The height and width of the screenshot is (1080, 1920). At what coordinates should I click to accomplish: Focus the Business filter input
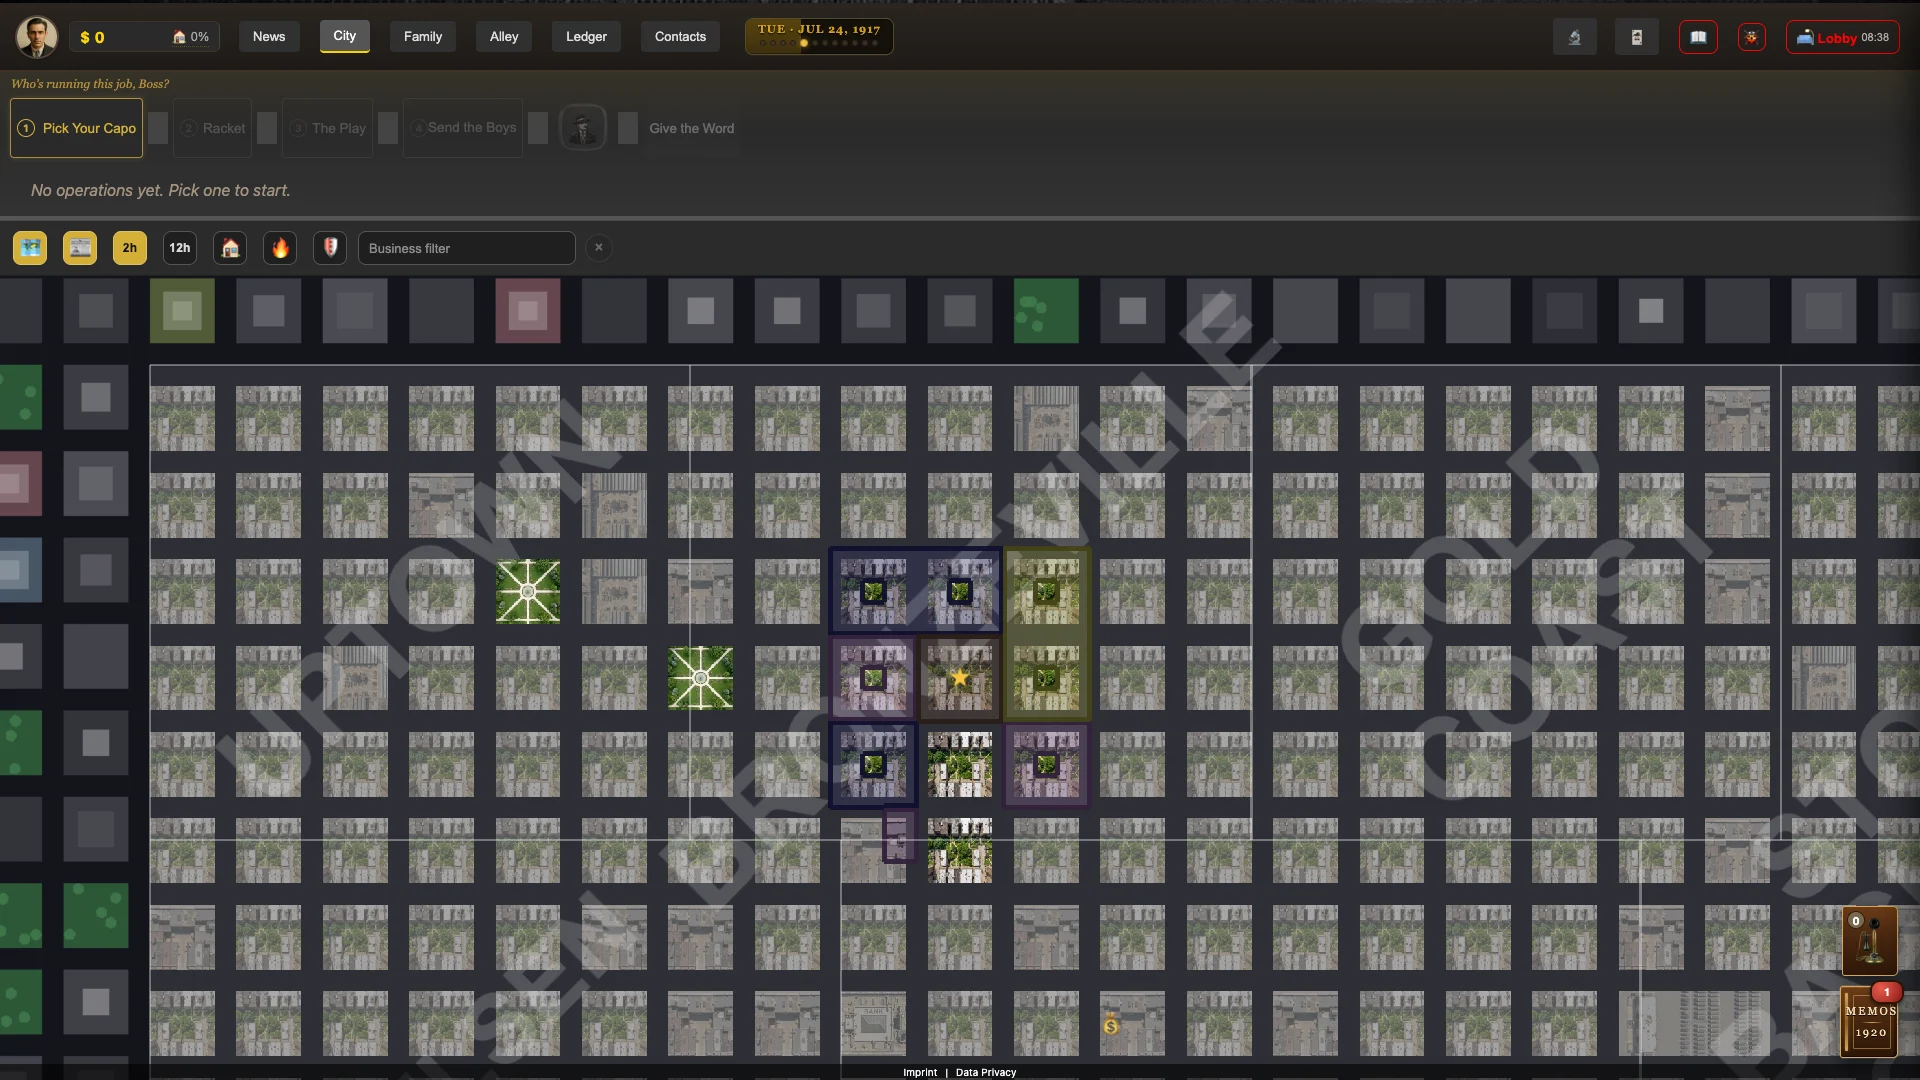[467, 248]
